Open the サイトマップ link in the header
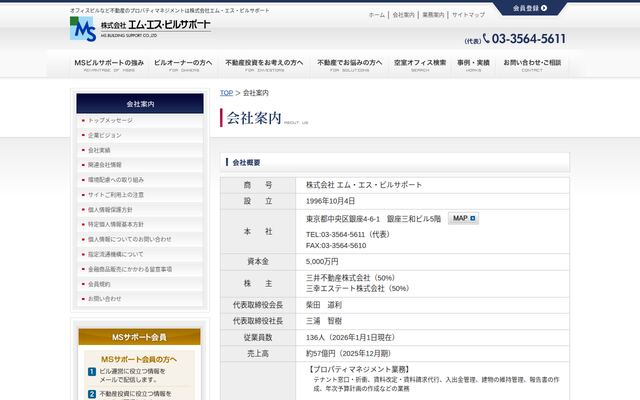Viewport: 640px width, 400px height. [468, 15]
